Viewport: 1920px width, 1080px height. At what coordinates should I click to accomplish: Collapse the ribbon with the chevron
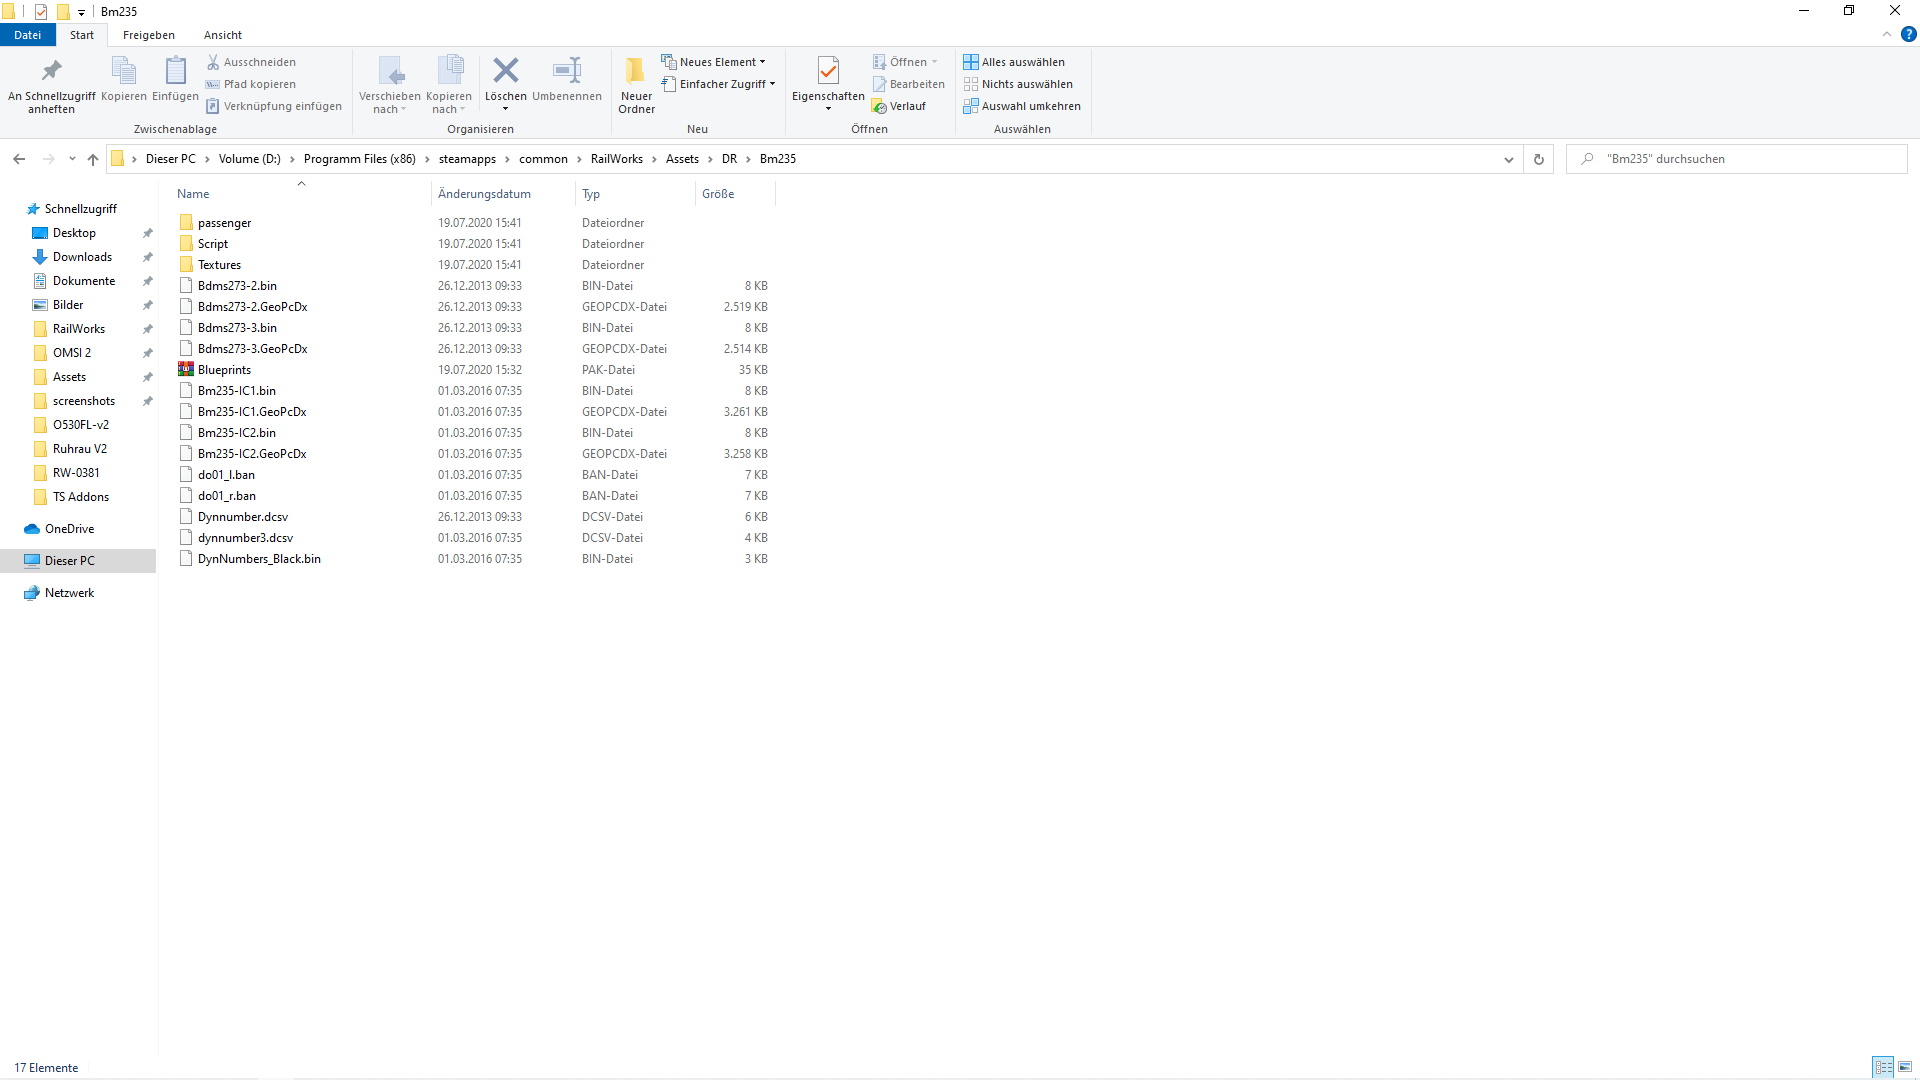[1887, 35]
